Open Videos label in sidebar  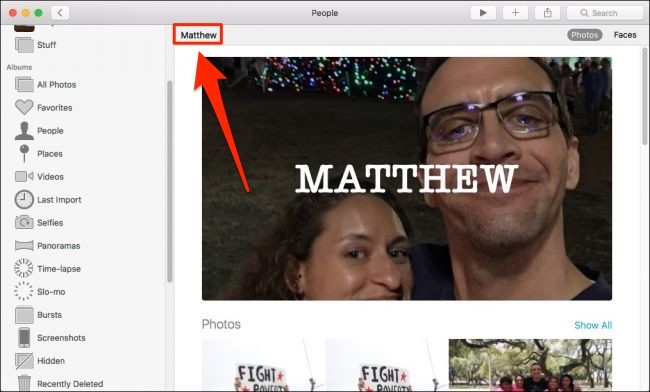pos(51,177)
